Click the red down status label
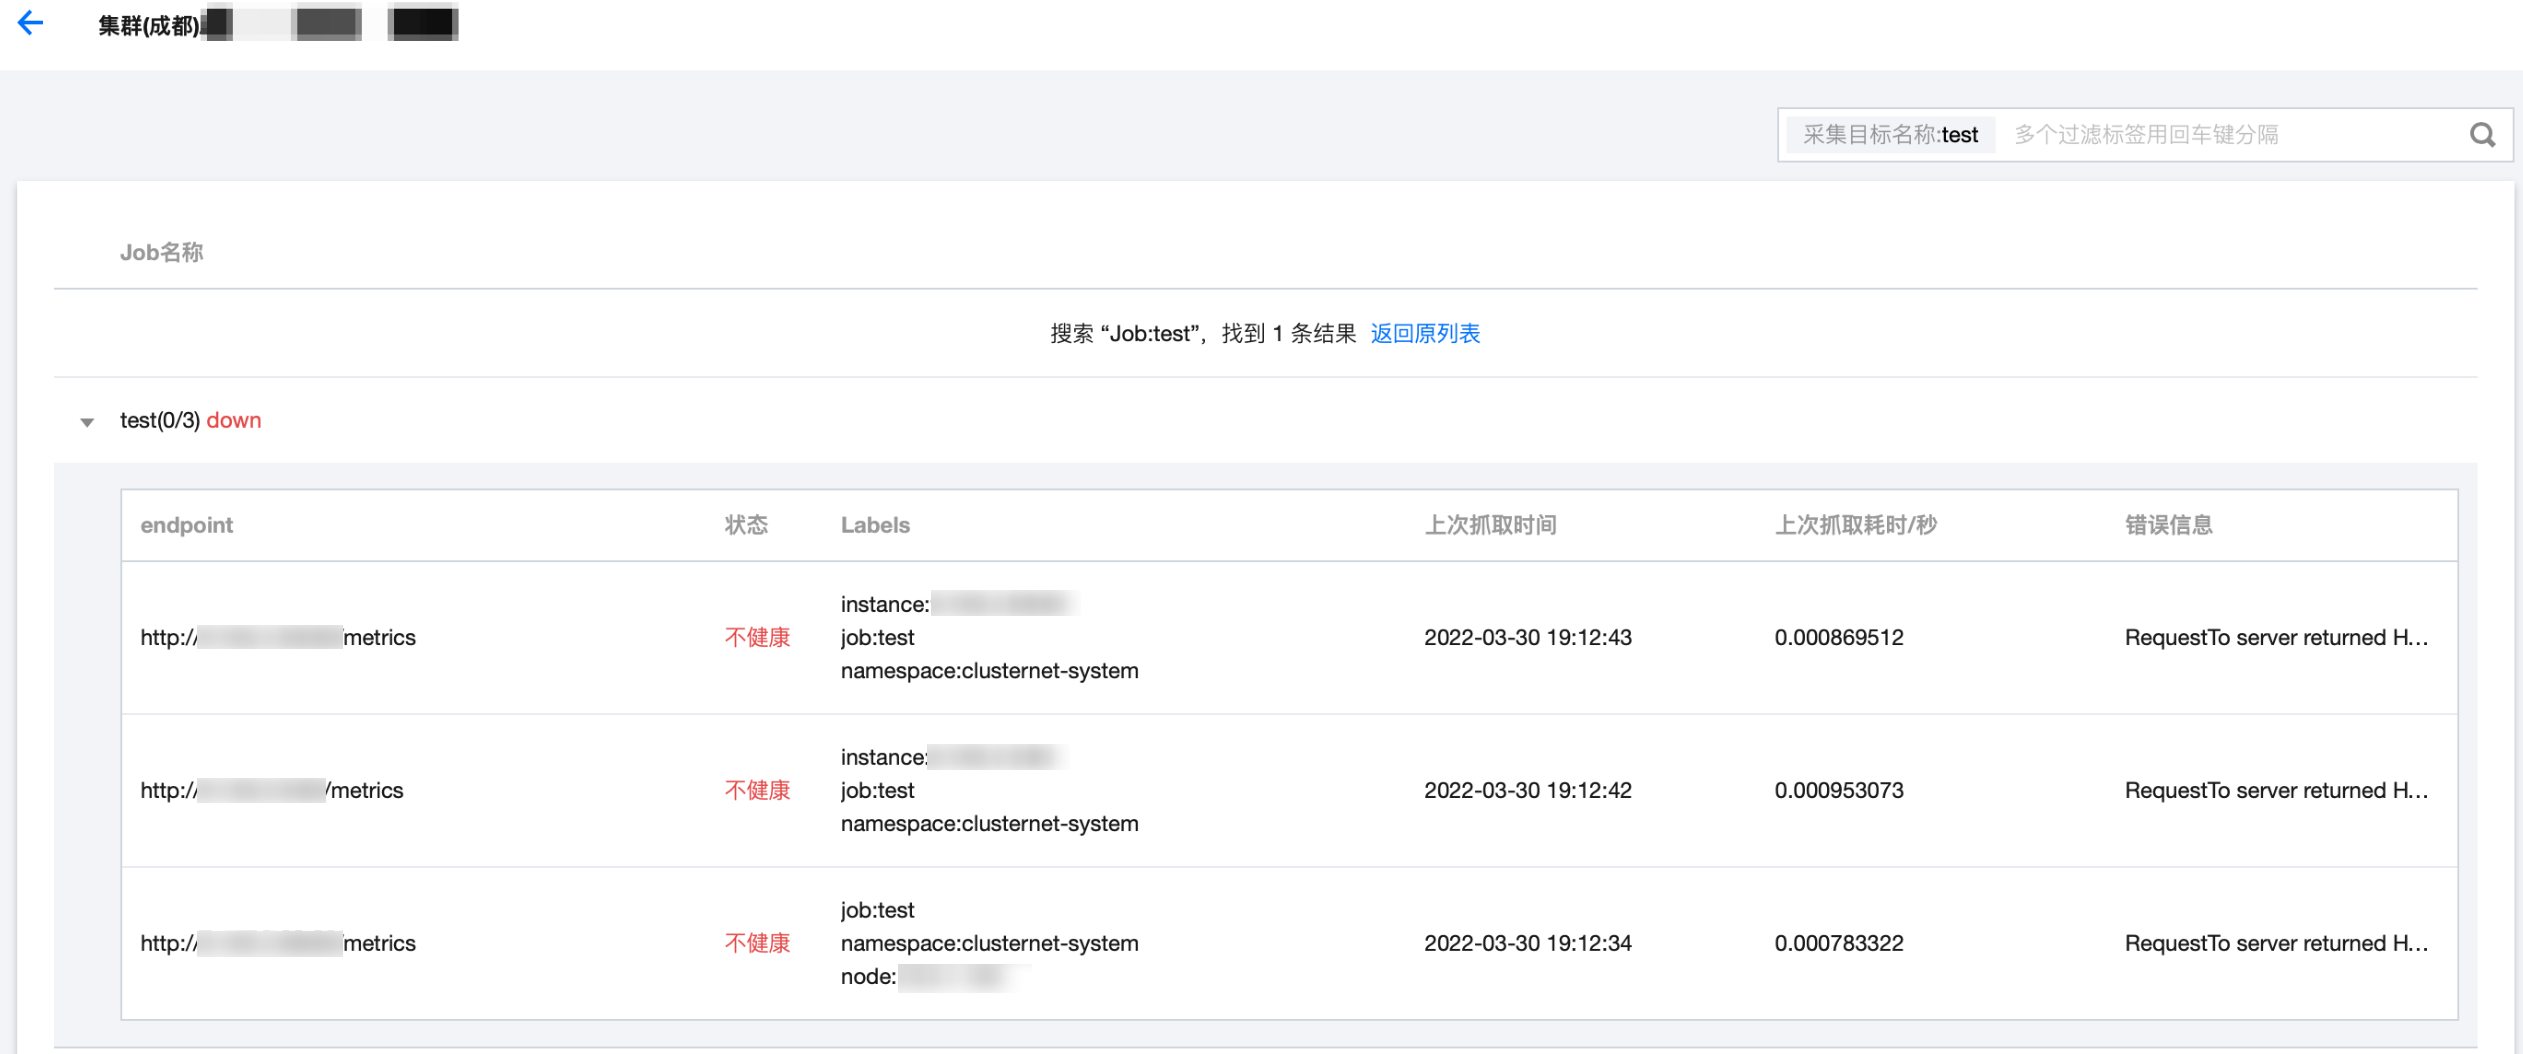The width and height of the screenshot is (2523, 1054). (x=234, y=420)
